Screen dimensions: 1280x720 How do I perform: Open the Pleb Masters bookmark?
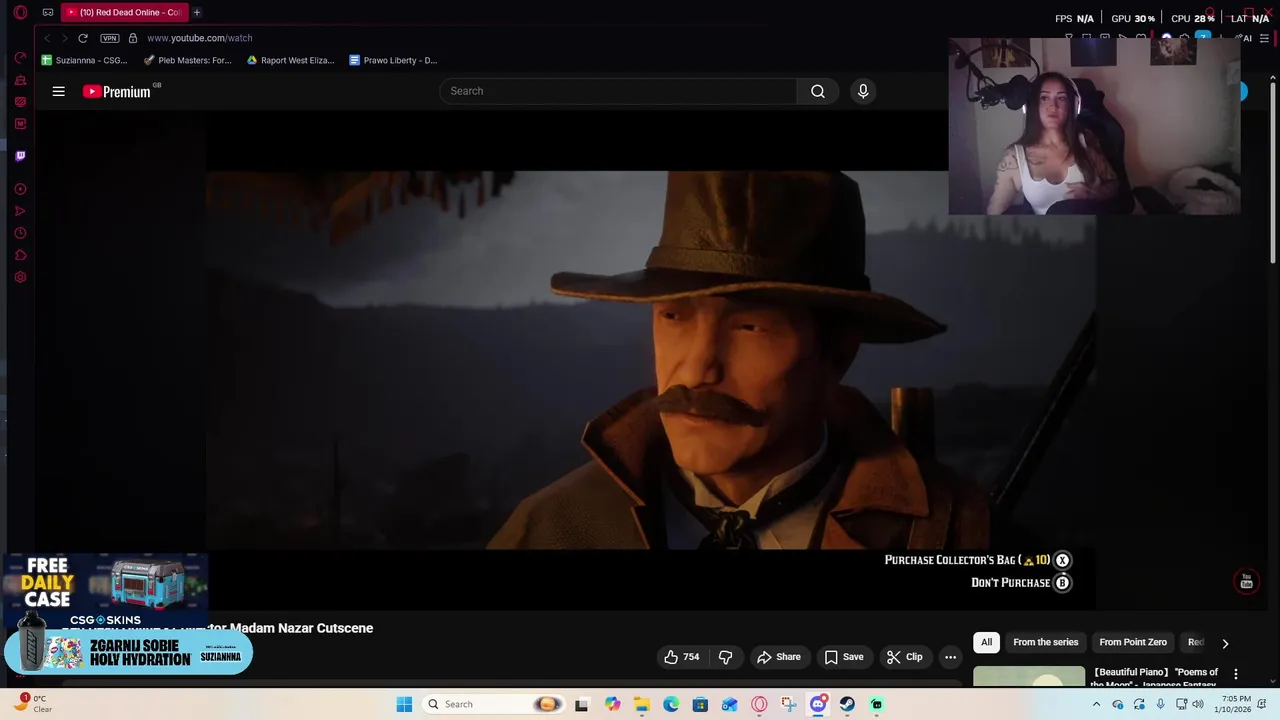pyautogui.click(x=187, y=60)
